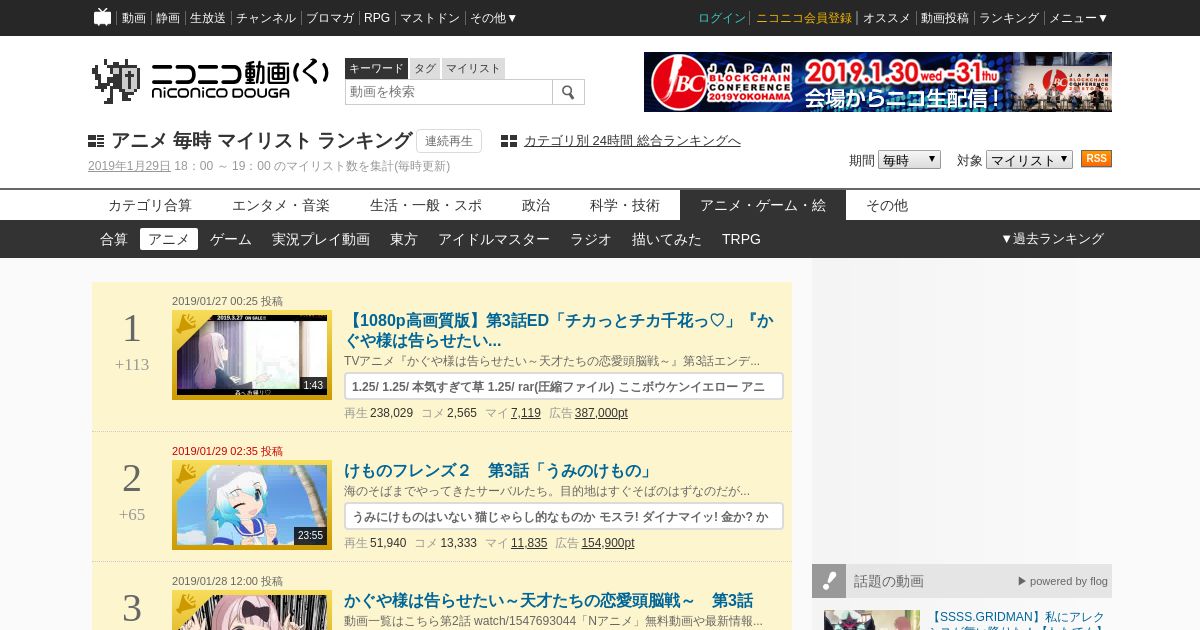The height and width of the screenshot is (630, 1200).
Task: Select the アニメ subcategory
Action: 169,239
